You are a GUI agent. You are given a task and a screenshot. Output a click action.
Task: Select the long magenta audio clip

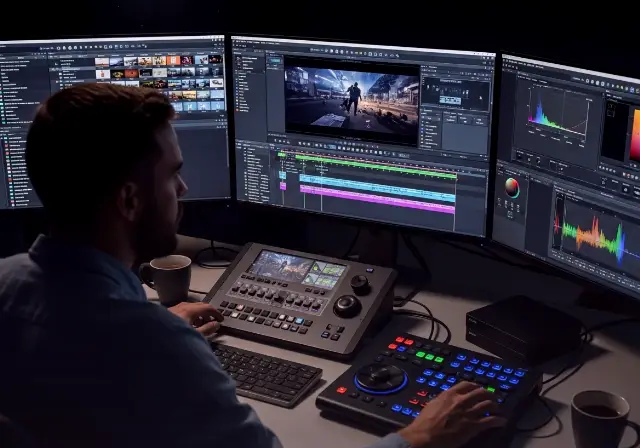[x=377, y=199]
